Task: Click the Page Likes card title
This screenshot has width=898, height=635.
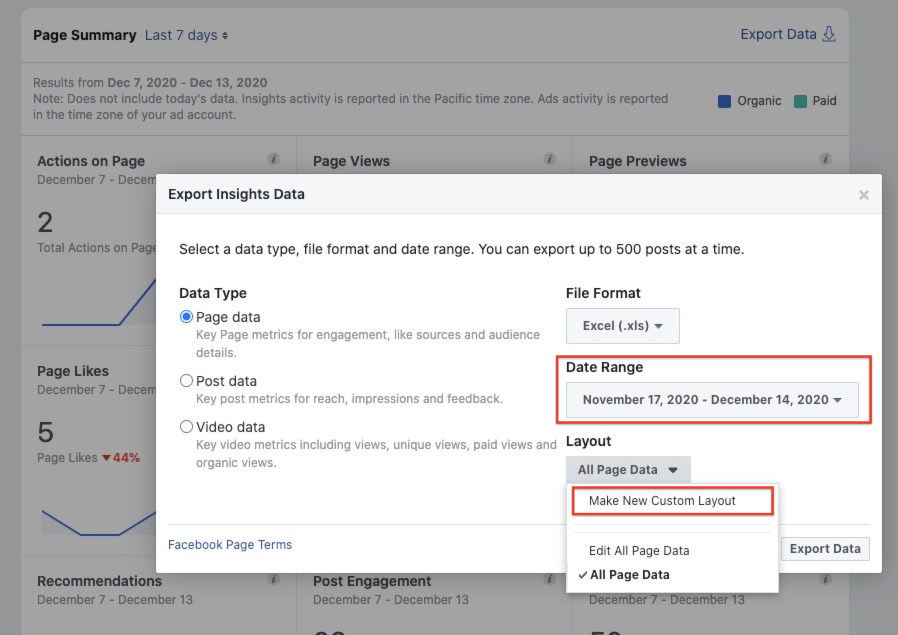Action: (73, 371)
